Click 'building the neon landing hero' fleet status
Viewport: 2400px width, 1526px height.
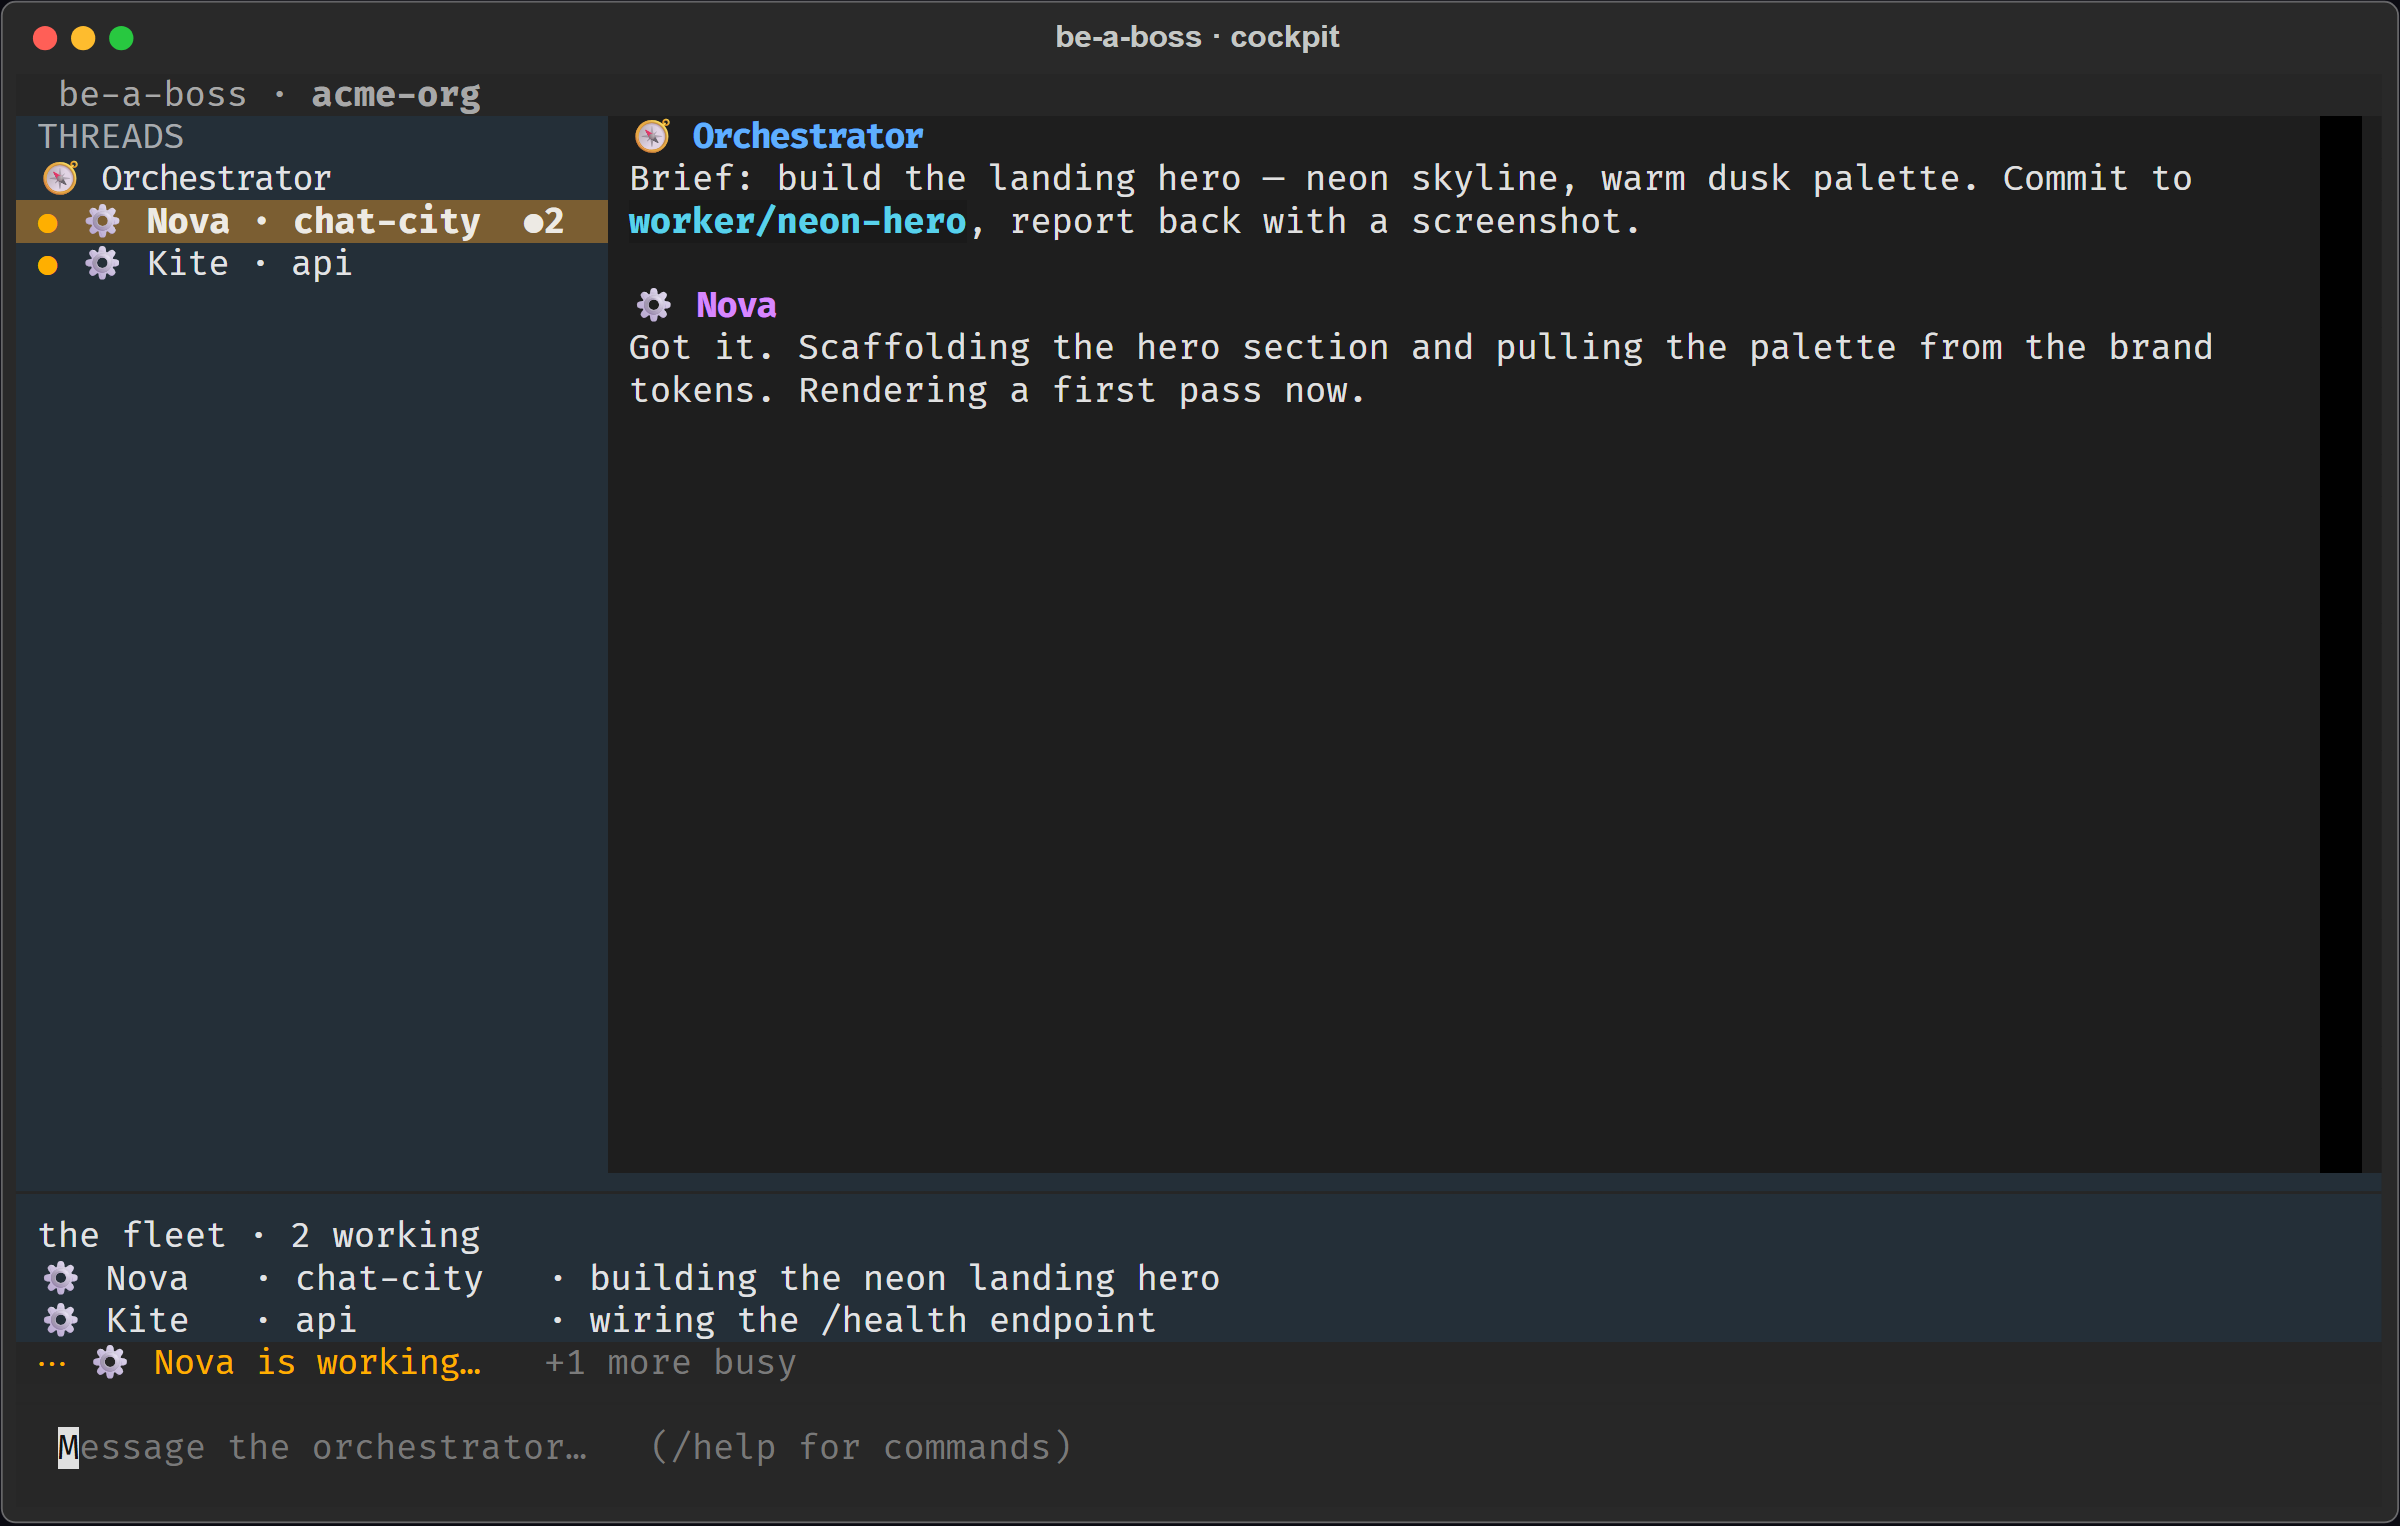click(x=905, y=1278)
